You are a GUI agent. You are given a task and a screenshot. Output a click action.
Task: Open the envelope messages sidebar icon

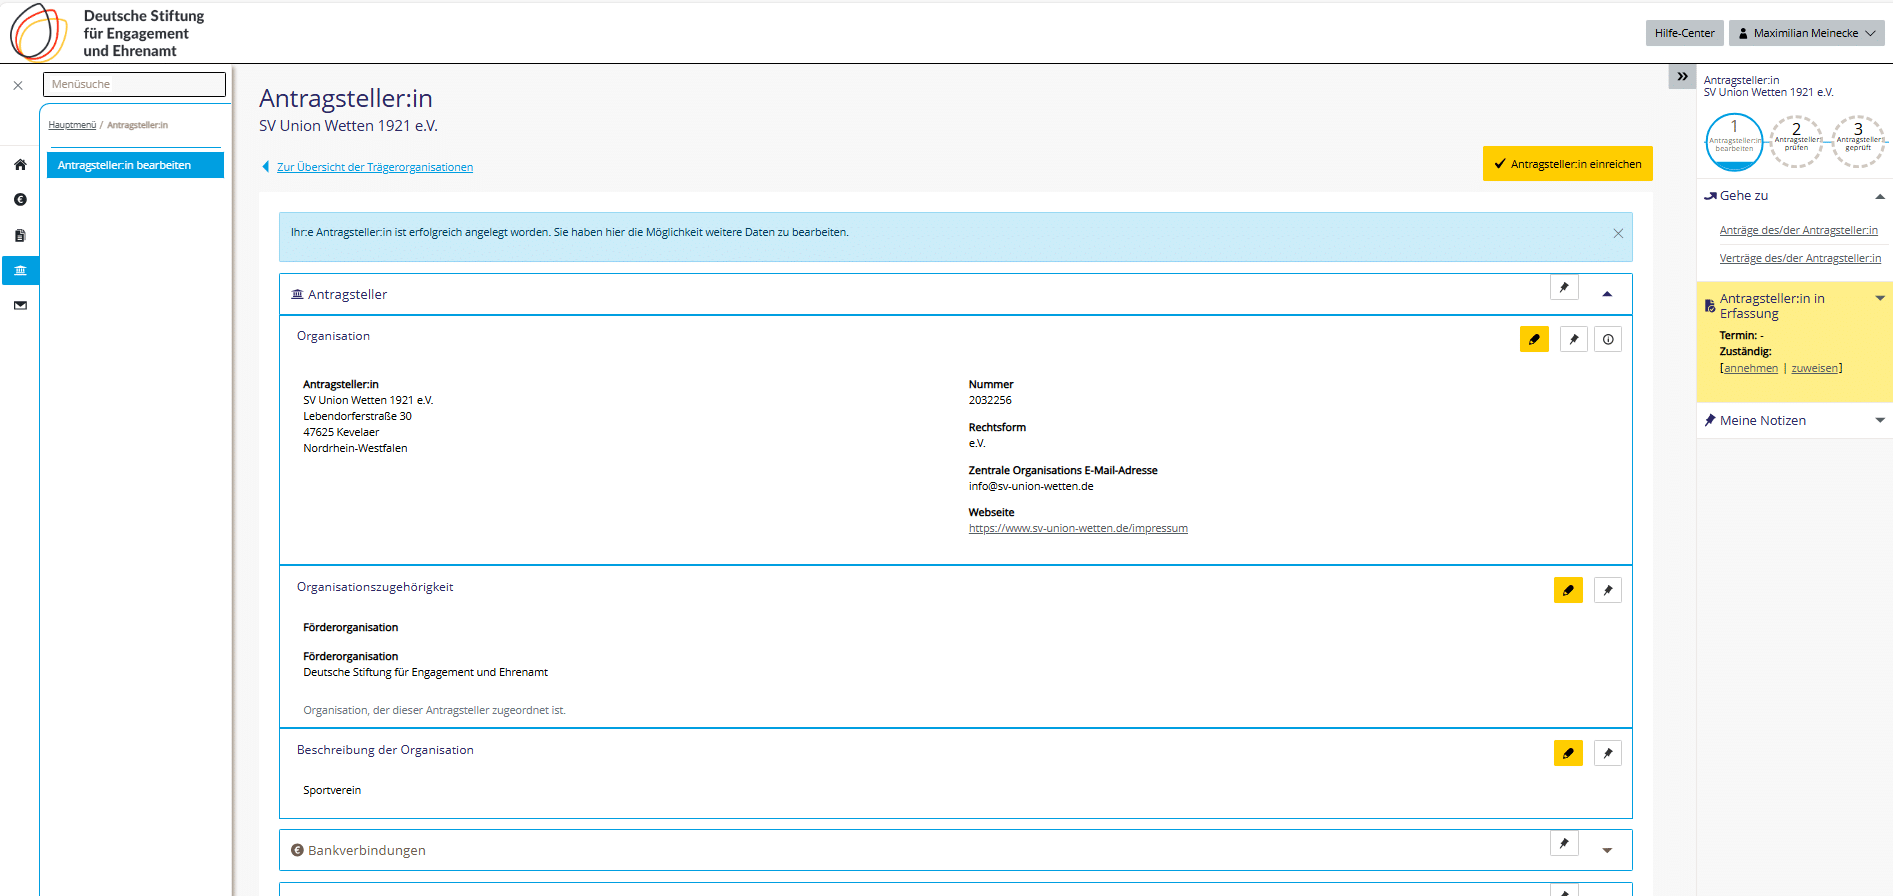(20, 306)
